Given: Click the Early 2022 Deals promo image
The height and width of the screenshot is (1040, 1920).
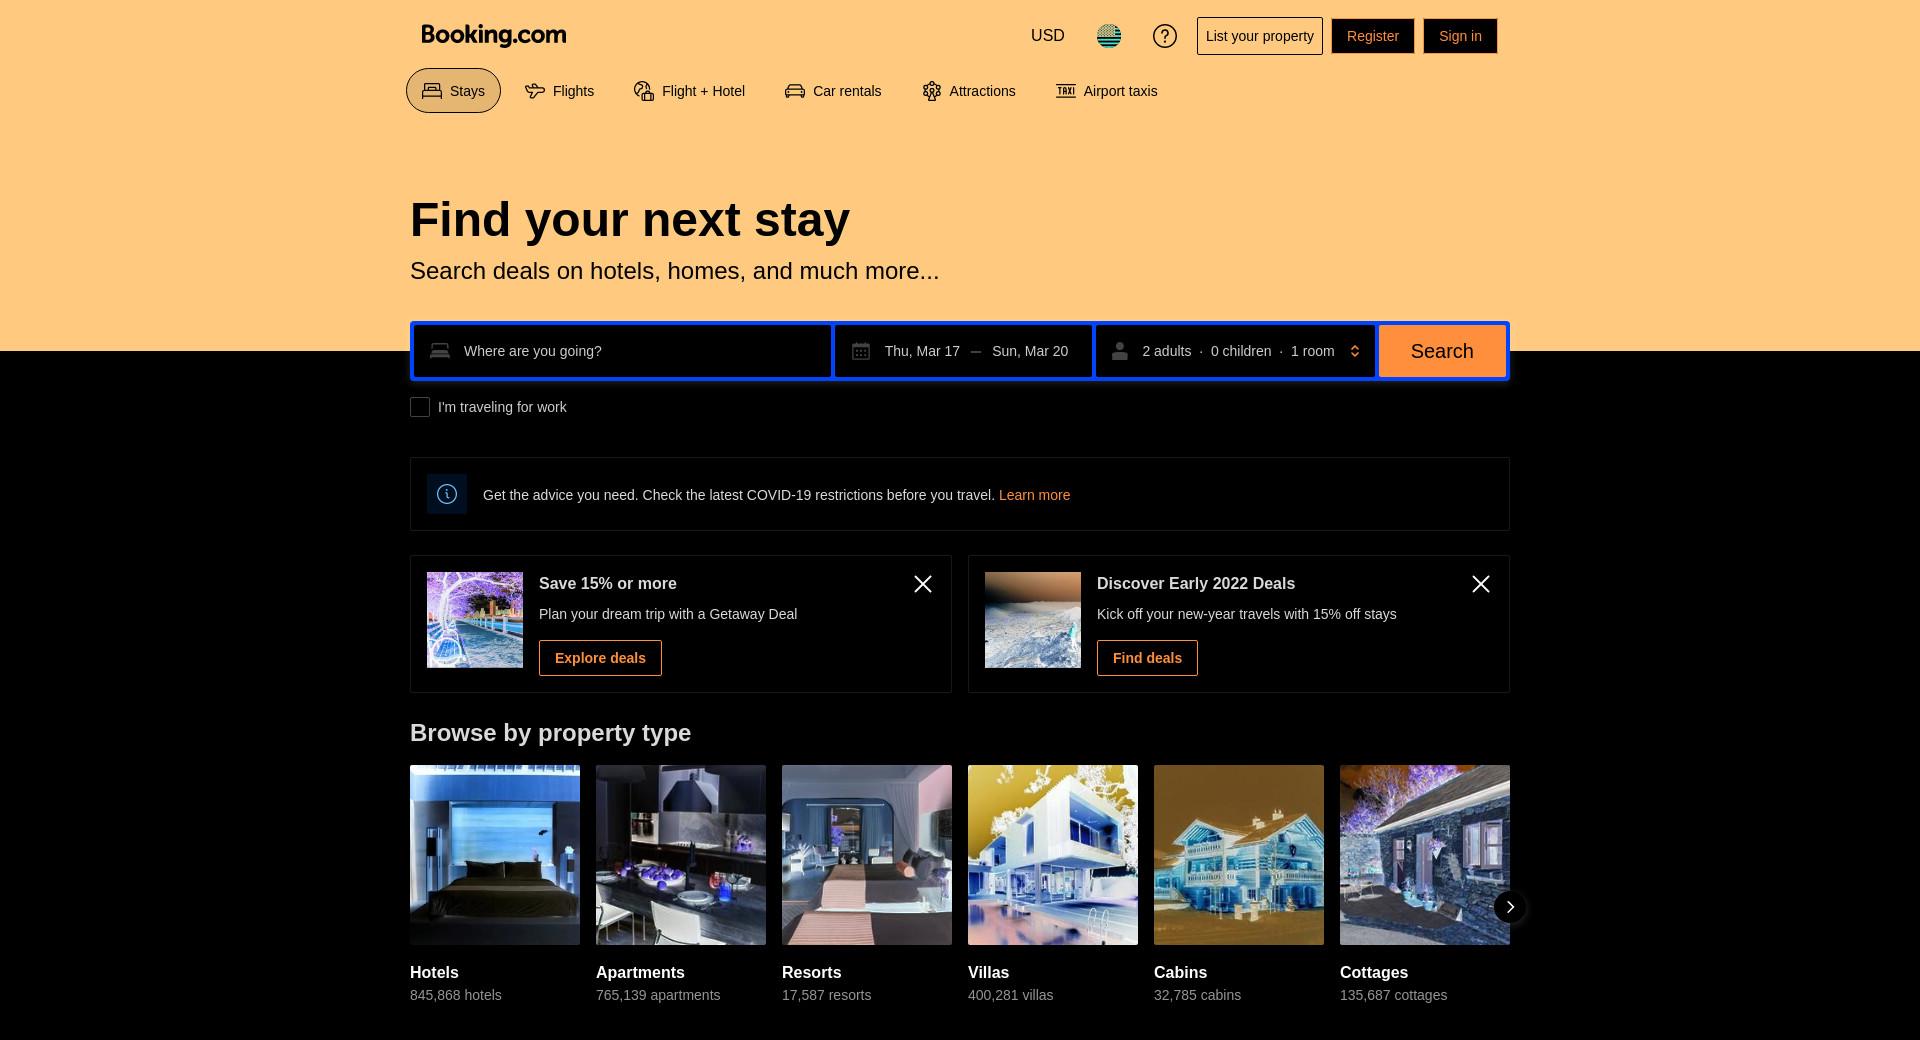Looking at the screenshot, I should [x=1033, y=620].
